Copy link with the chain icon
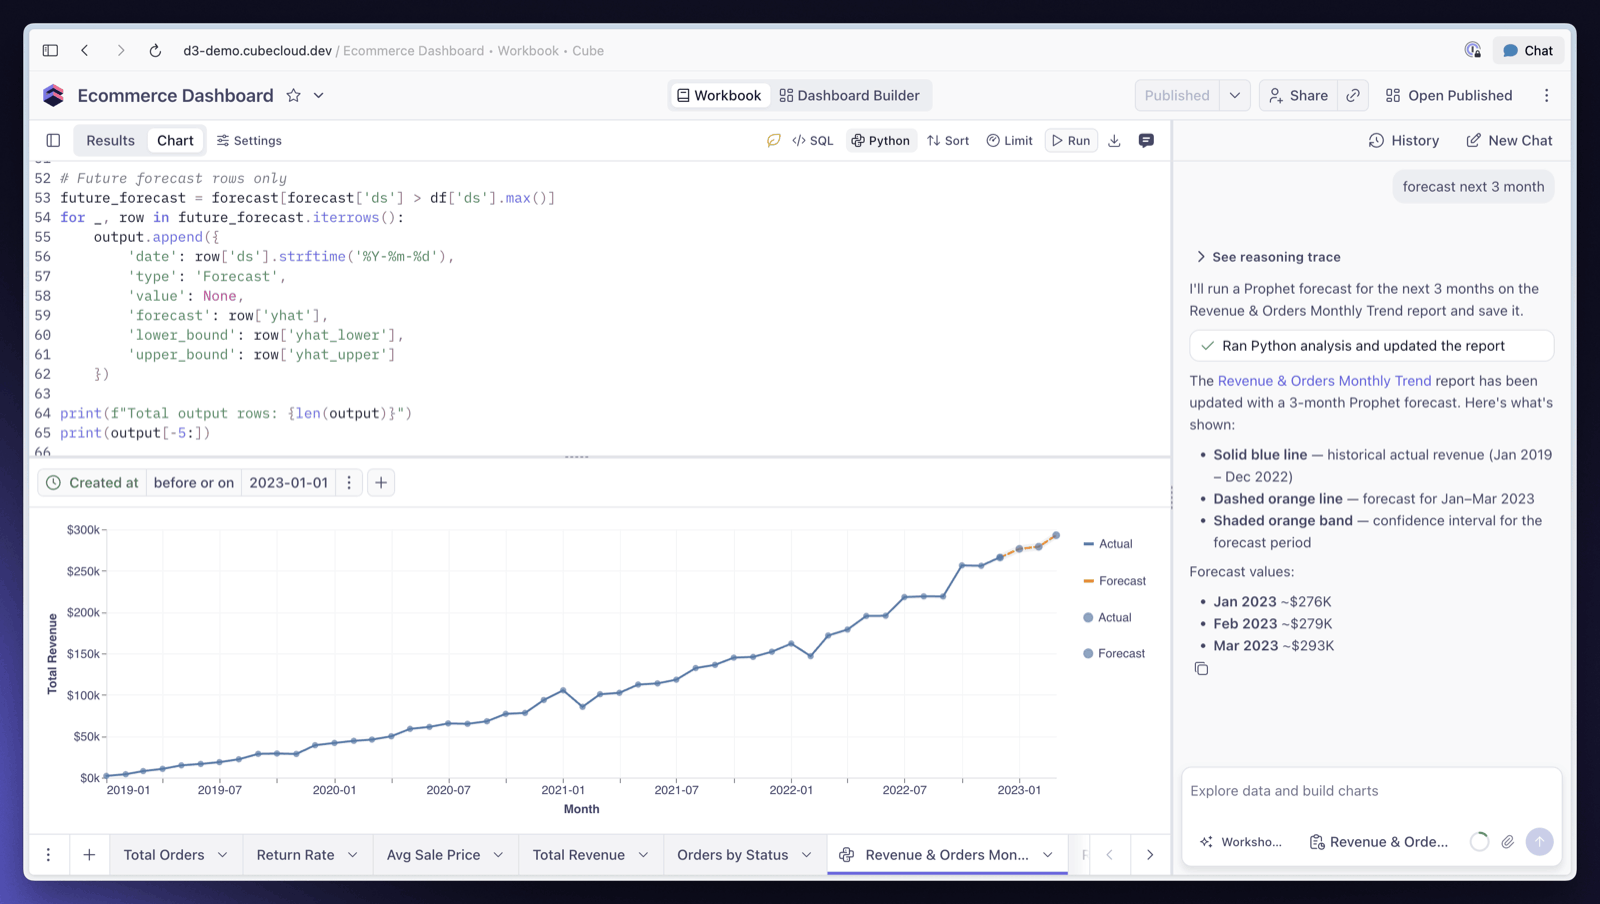This screenshot has width=1600, height=904. click(1353, 95)
